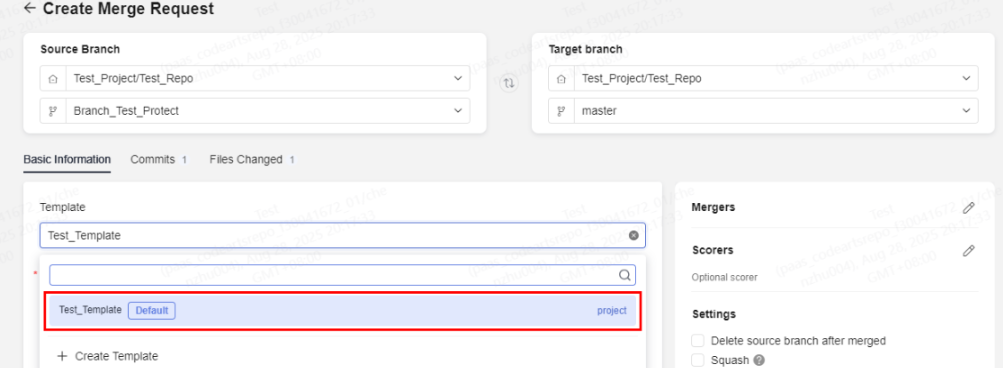Click the target branch fork icon
This screenshot has width=1003, height=368.
[562, 111]
